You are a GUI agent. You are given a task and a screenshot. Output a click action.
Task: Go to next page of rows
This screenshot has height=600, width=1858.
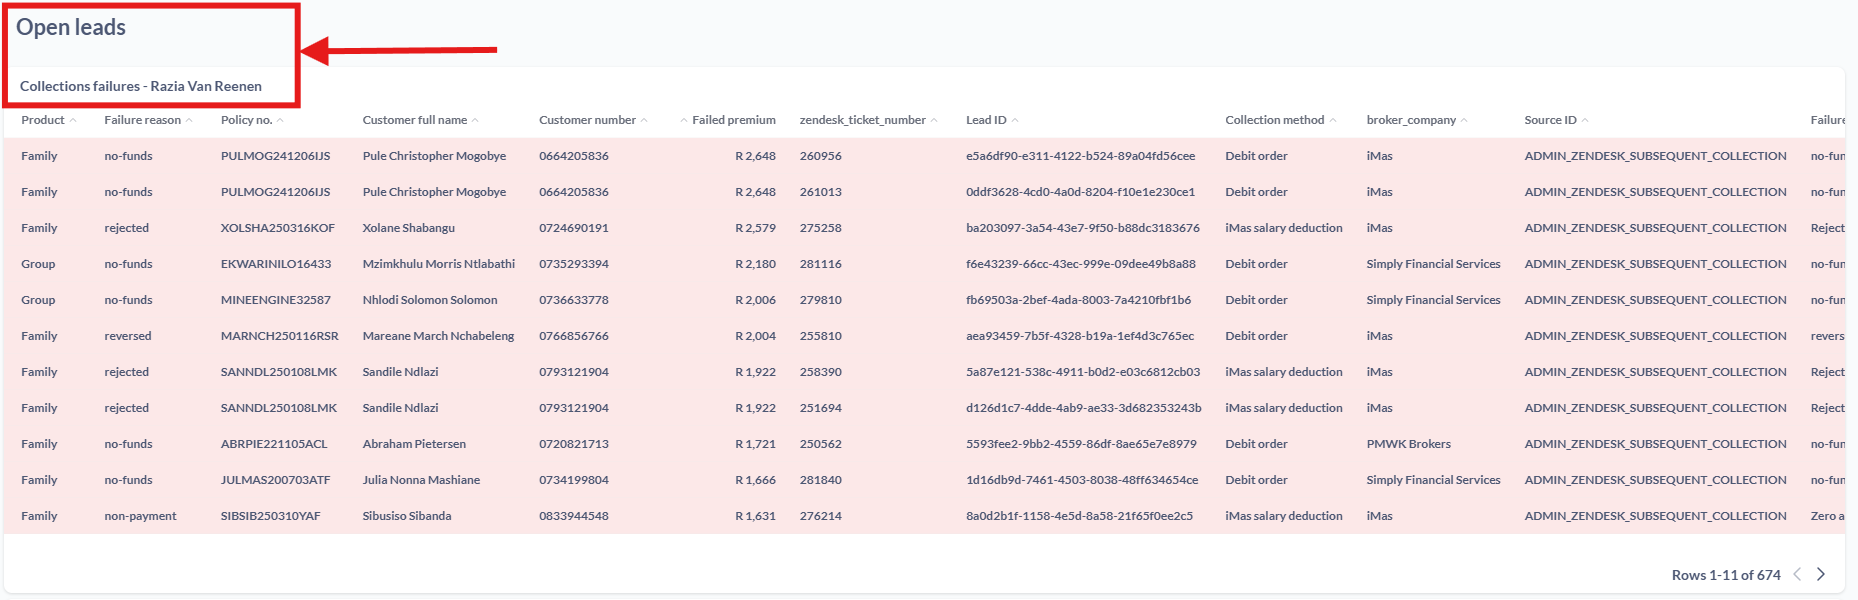coord(1821,574)
